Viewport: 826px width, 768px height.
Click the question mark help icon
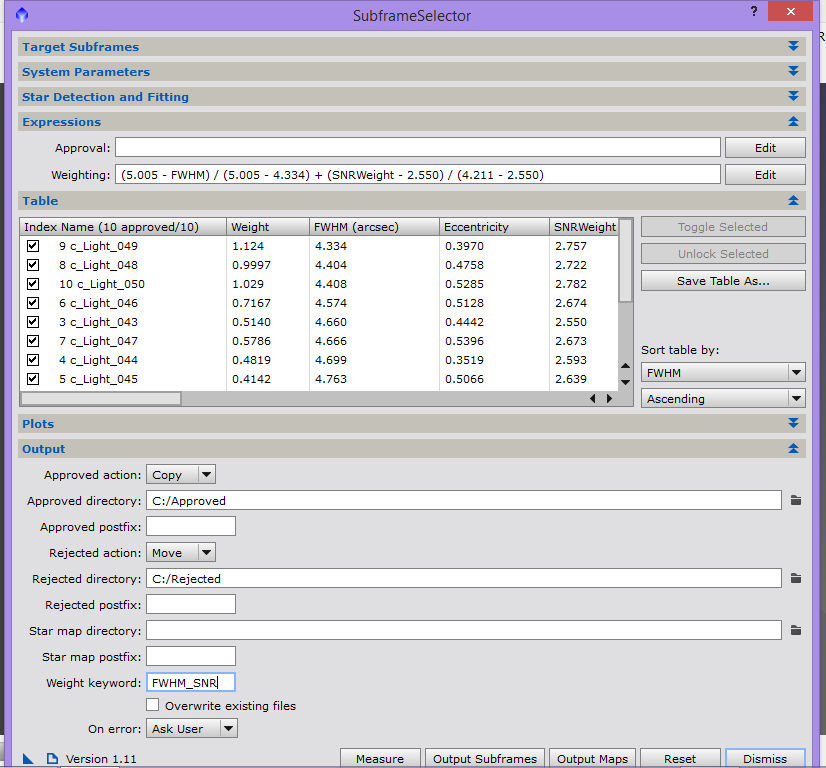[x=753, y=12]
